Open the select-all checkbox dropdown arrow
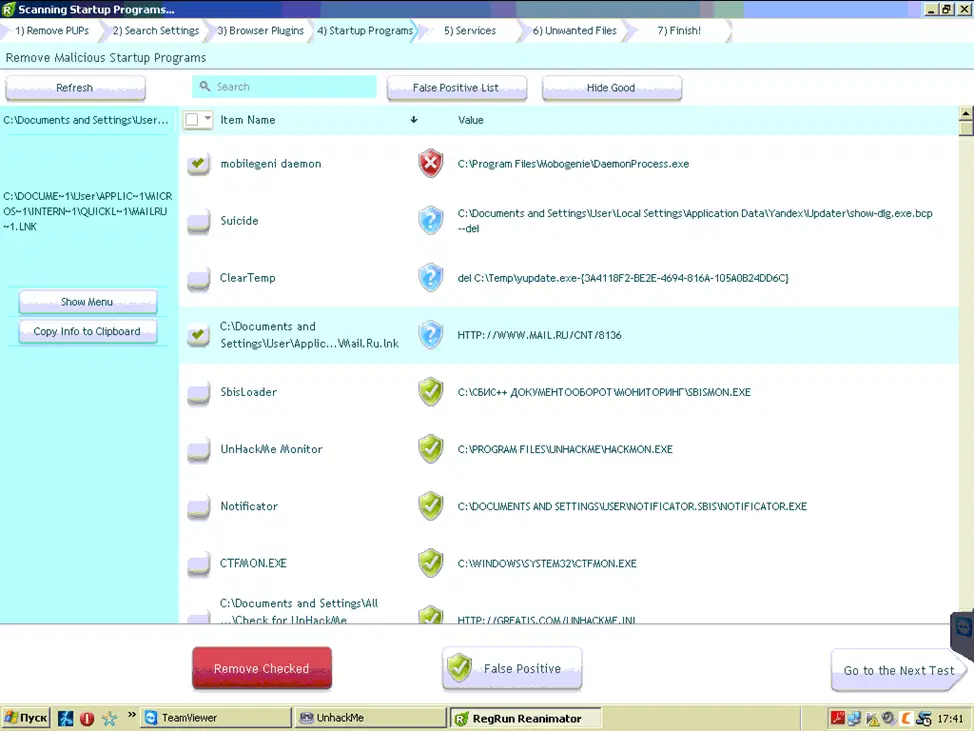 [207, 119]
